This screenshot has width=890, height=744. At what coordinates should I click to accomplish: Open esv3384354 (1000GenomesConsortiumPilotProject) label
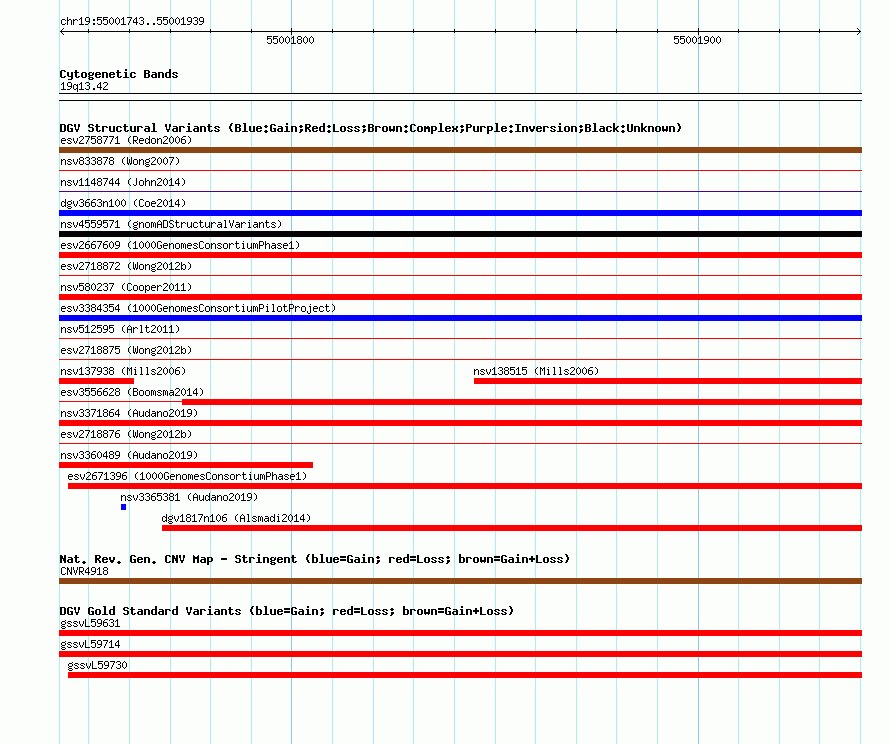[x=198, y=308]
